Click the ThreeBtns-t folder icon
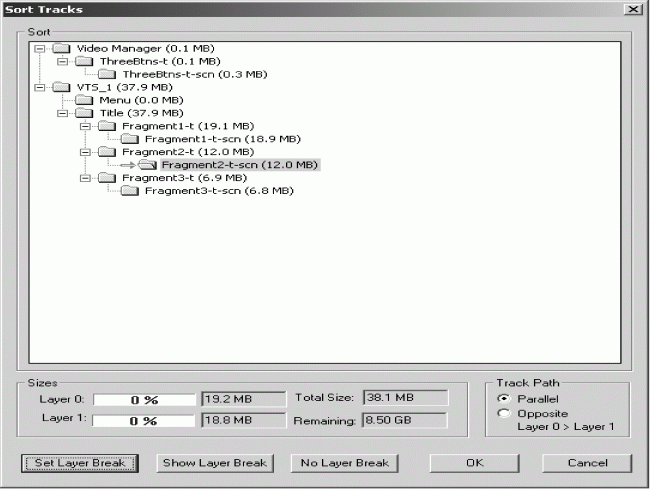Image resolution: width=650 pixels, height=489 pixels. pyautogui.click(x=85, y=61)
